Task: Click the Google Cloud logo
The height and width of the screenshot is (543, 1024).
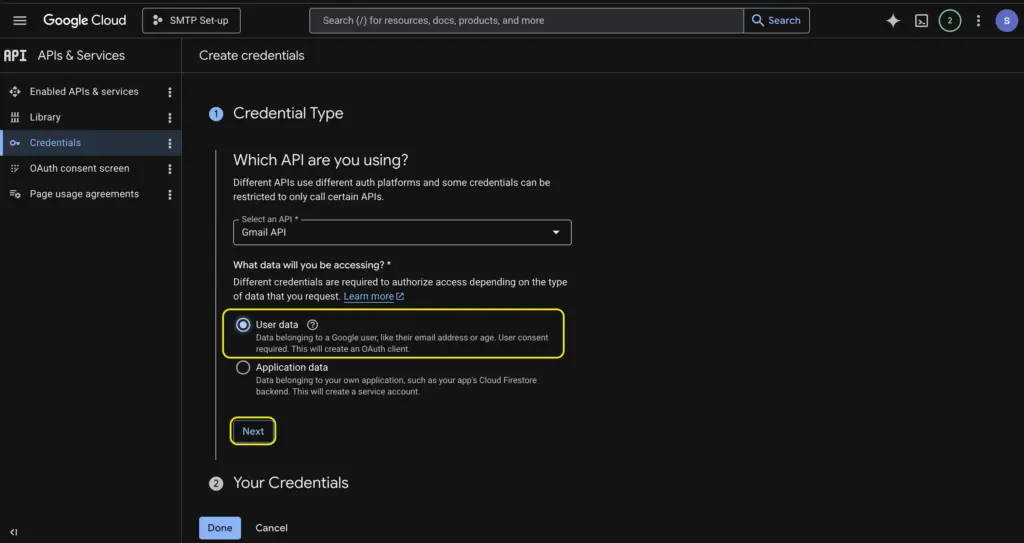Action: point(85,20)
